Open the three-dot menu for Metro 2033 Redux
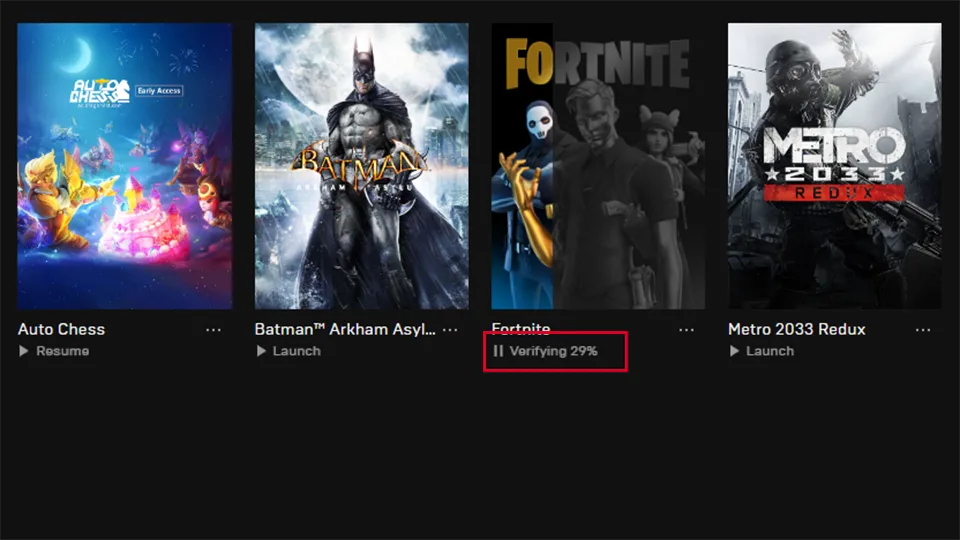The width and height of the screenshot is (960, 540). [x=923, y=330]
